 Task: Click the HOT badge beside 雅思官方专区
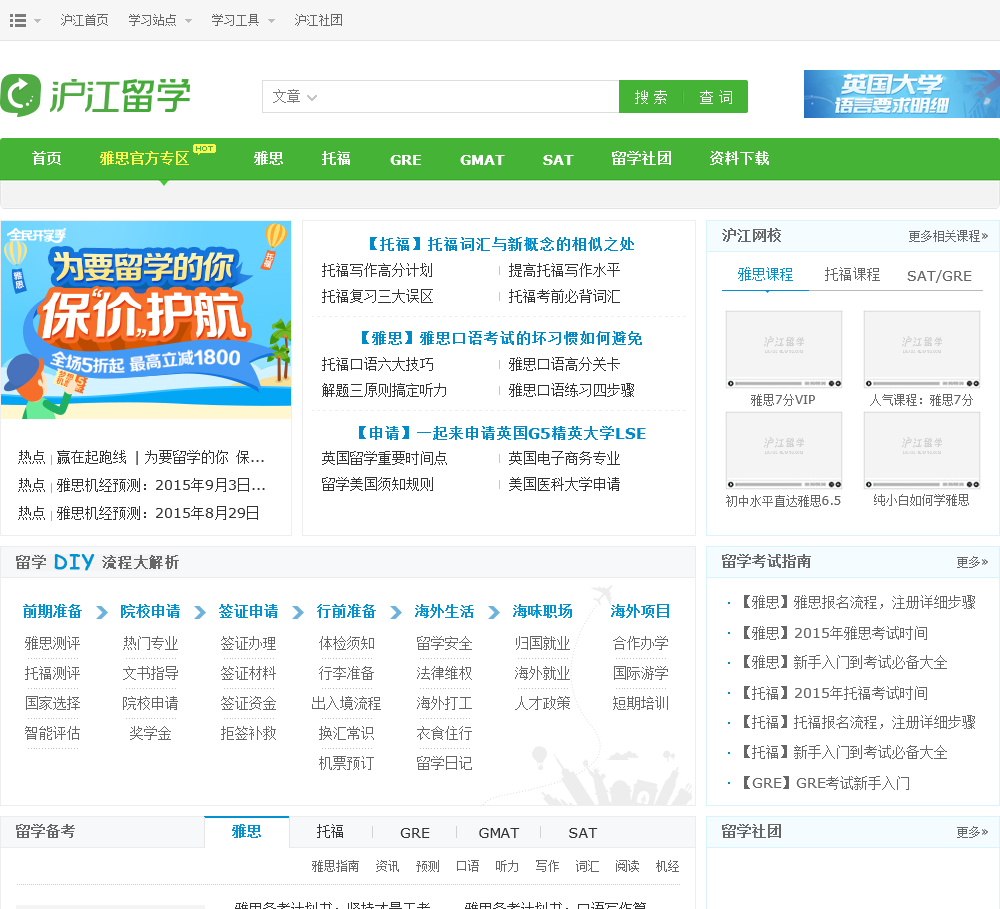tap(204, 149)
